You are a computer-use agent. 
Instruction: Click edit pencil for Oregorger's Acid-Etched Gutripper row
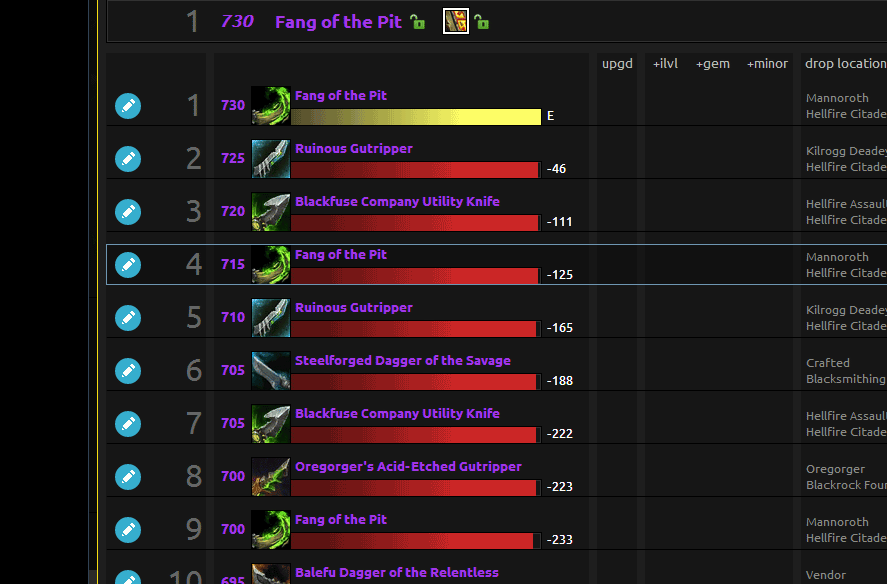click(x=128, y=477)
